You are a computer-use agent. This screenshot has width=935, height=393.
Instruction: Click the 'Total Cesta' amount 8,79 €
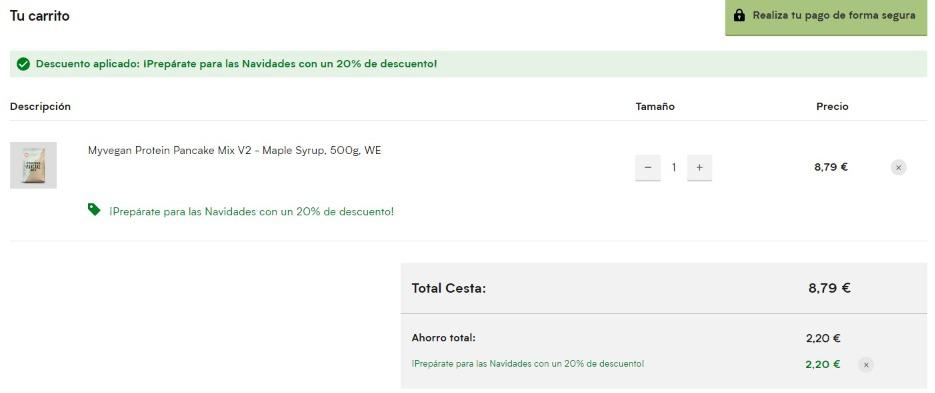click(829, 288)
